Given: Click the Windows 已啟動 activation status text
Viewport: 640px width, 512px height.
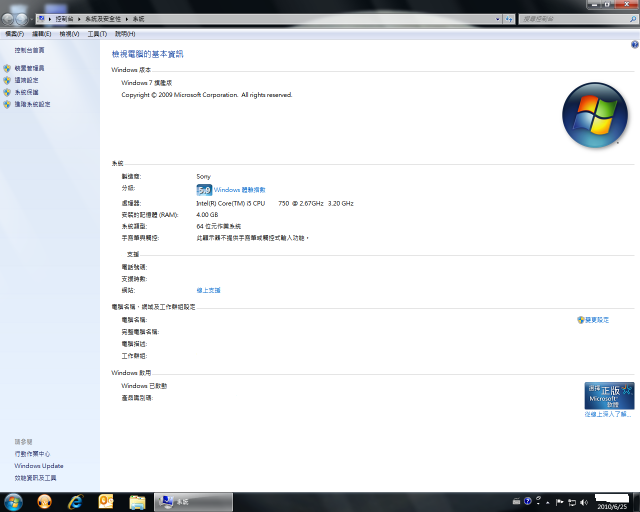Looking at the screenshot, I should pos(144,386).
